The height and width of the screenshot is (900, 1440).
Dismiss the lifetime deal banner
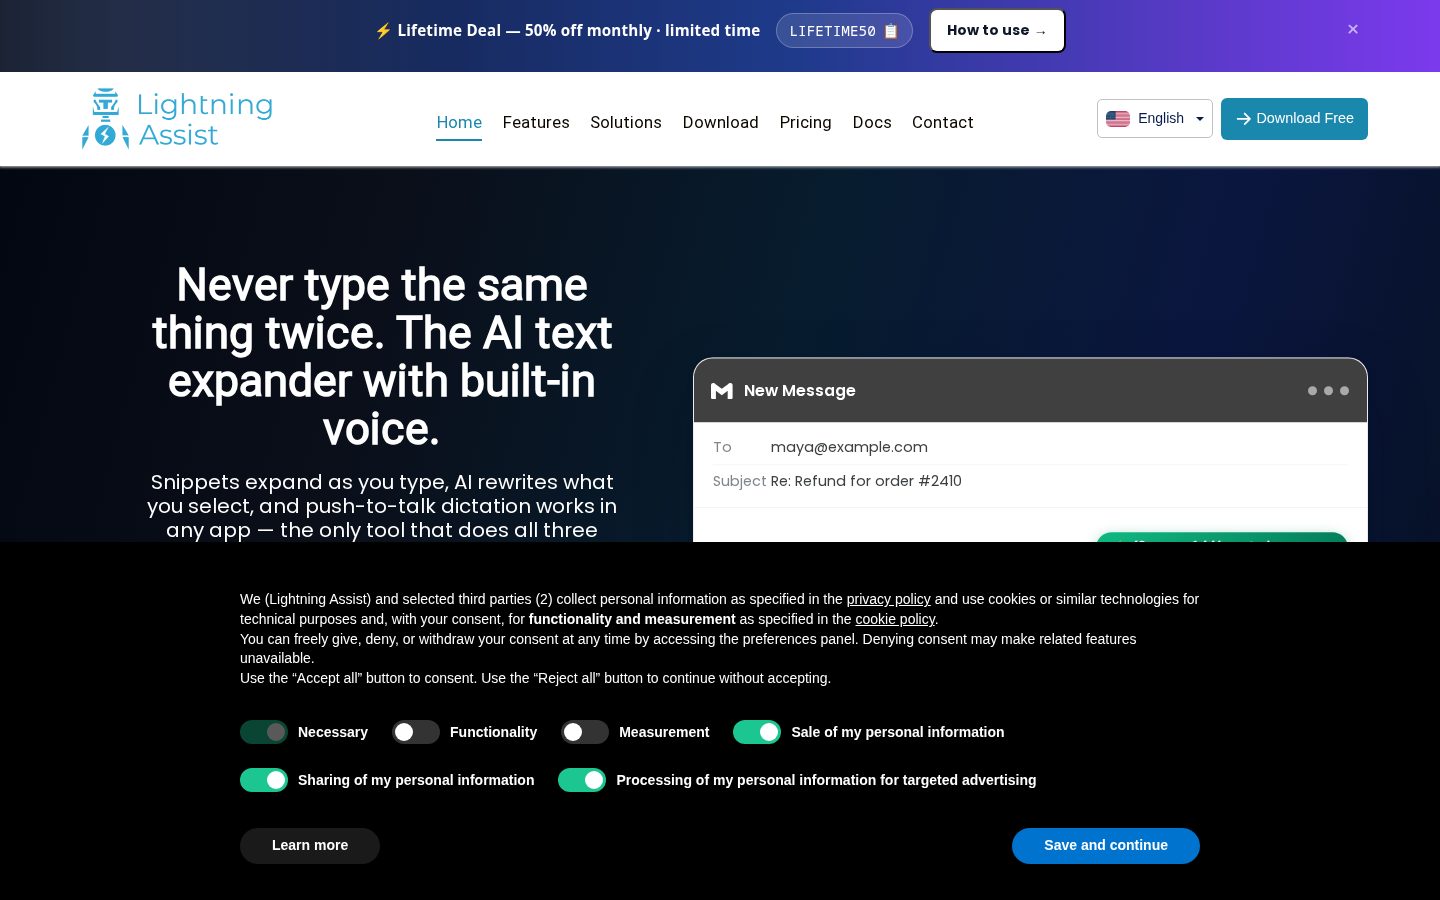tap(1353, 29)
